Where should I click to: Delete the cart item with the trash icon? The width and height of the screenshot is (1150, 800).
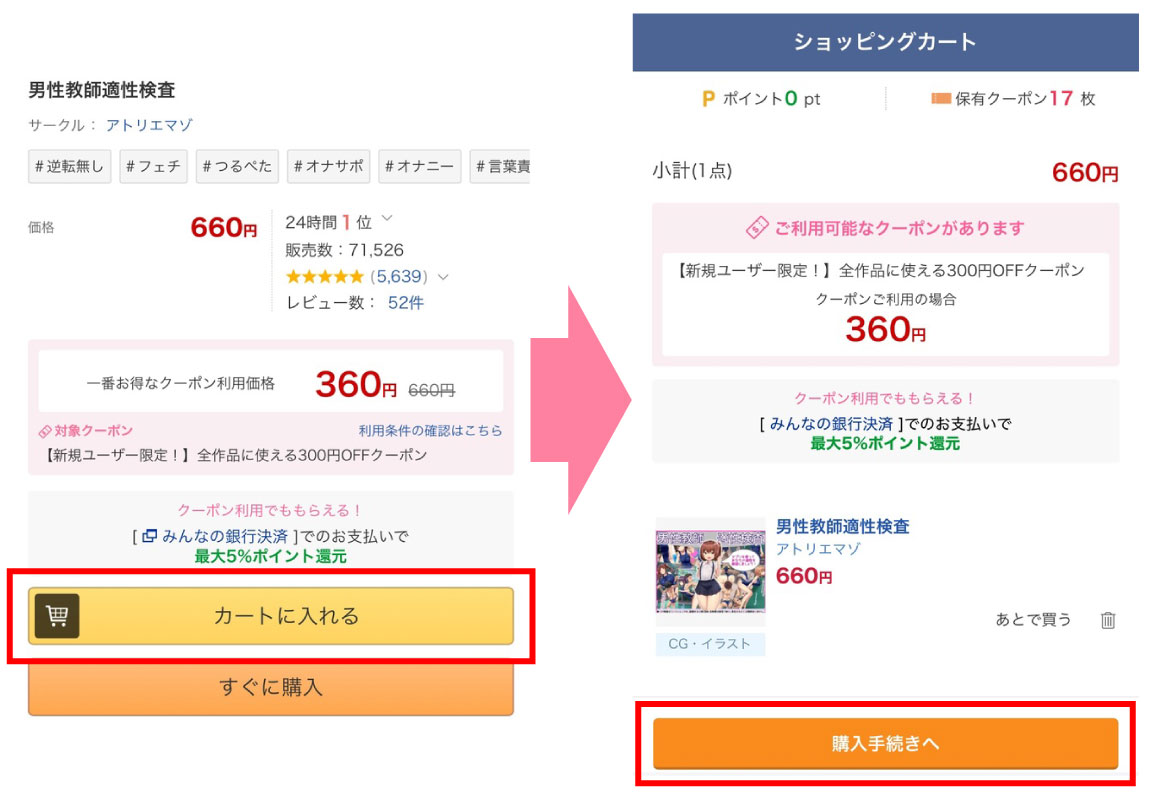point(1108,620)
